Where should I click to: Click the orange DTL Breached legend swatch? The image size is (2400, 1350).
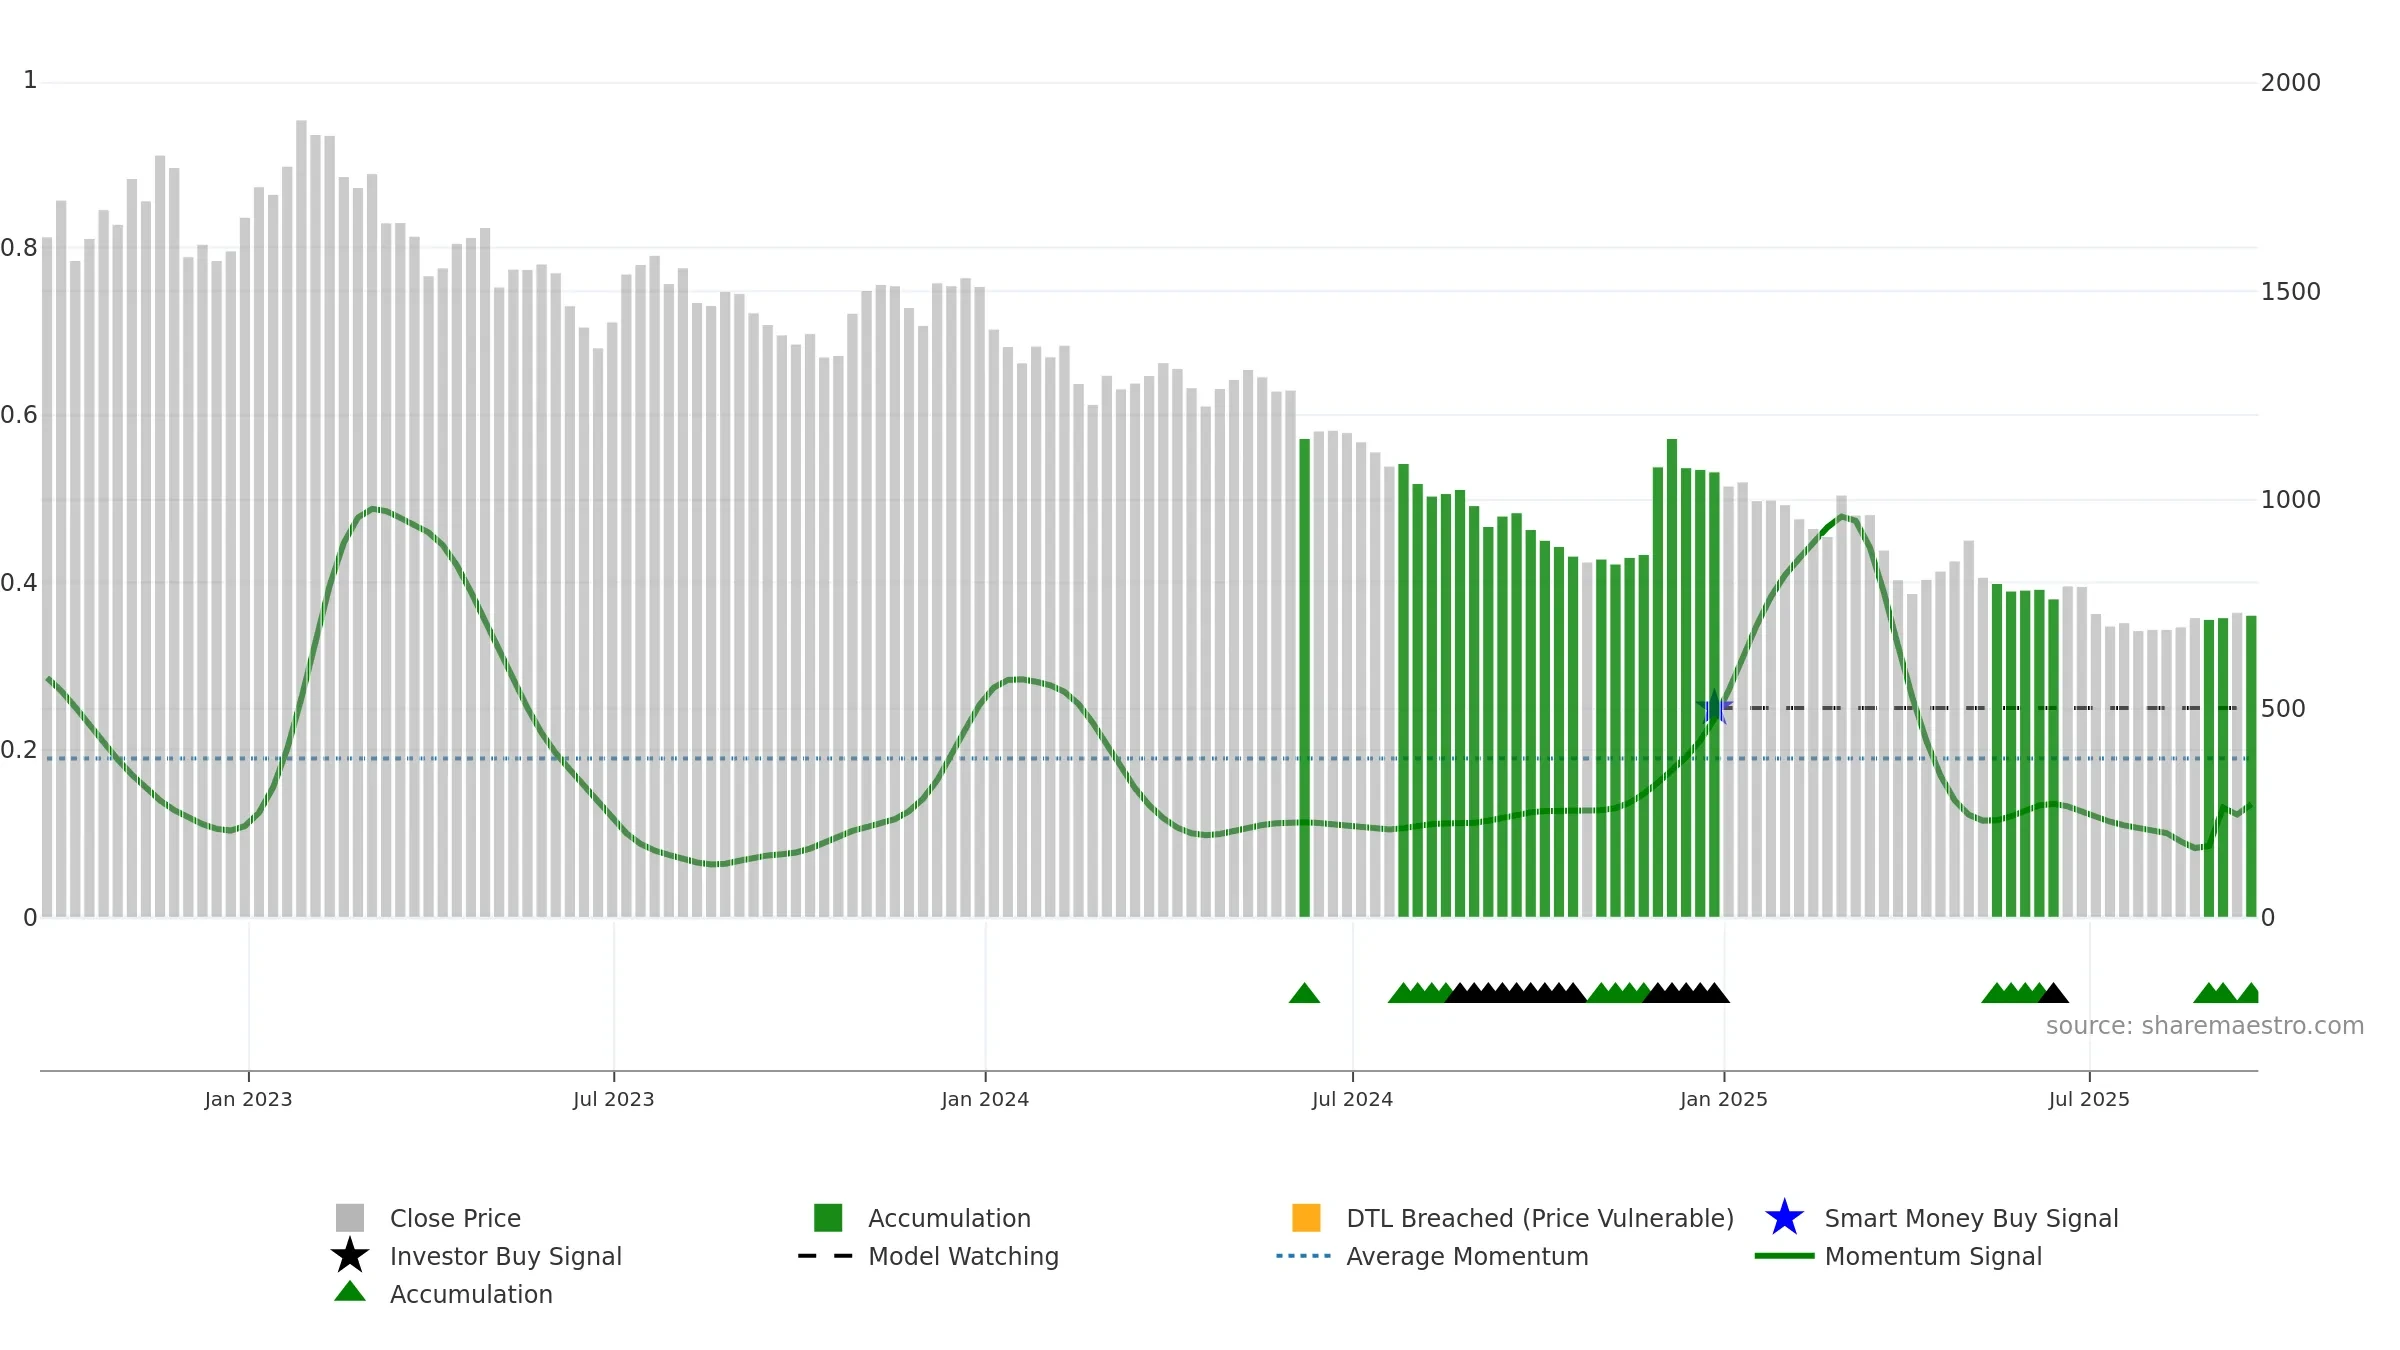[x=1306, y=1218]
